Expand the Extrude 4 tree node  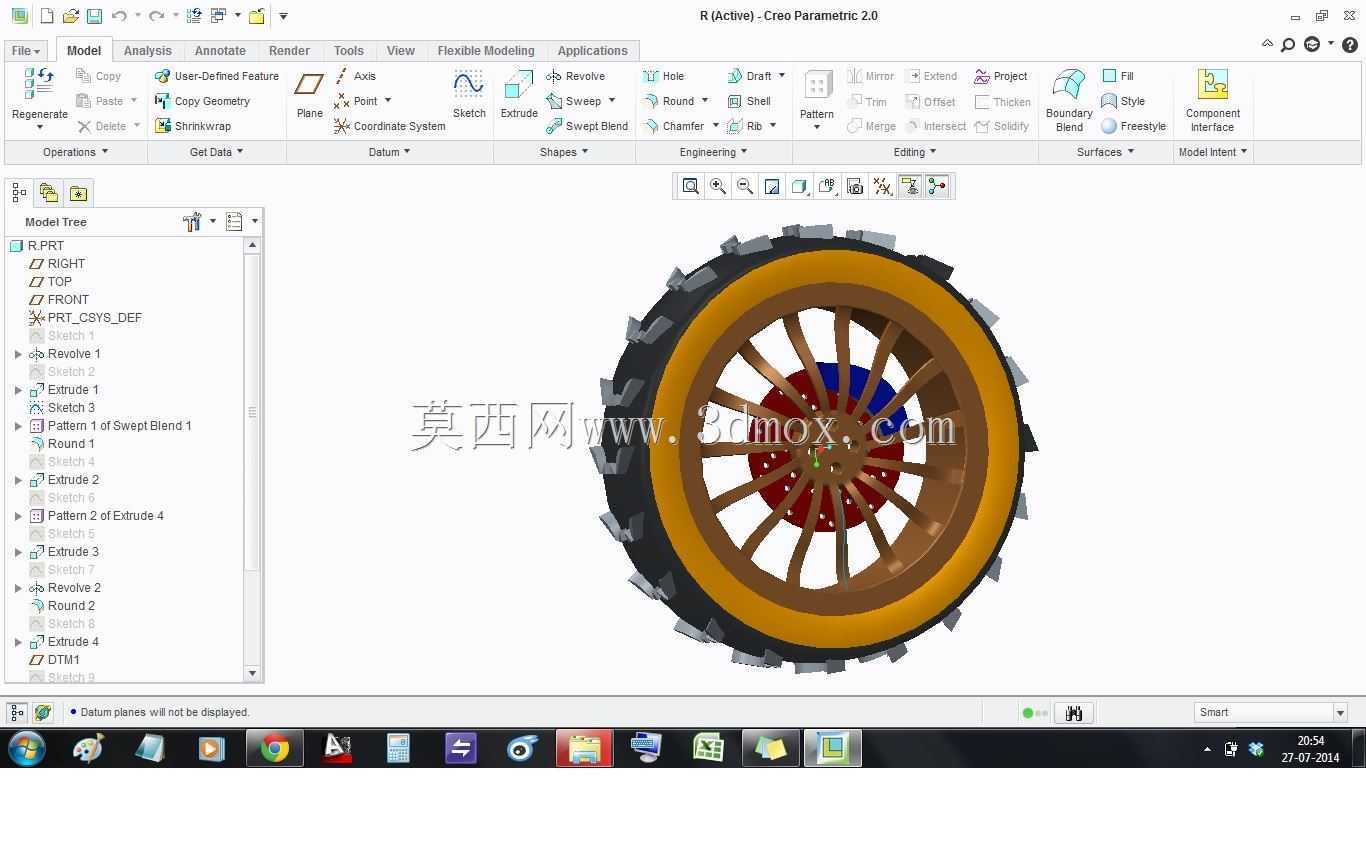[x=18, y=642]
